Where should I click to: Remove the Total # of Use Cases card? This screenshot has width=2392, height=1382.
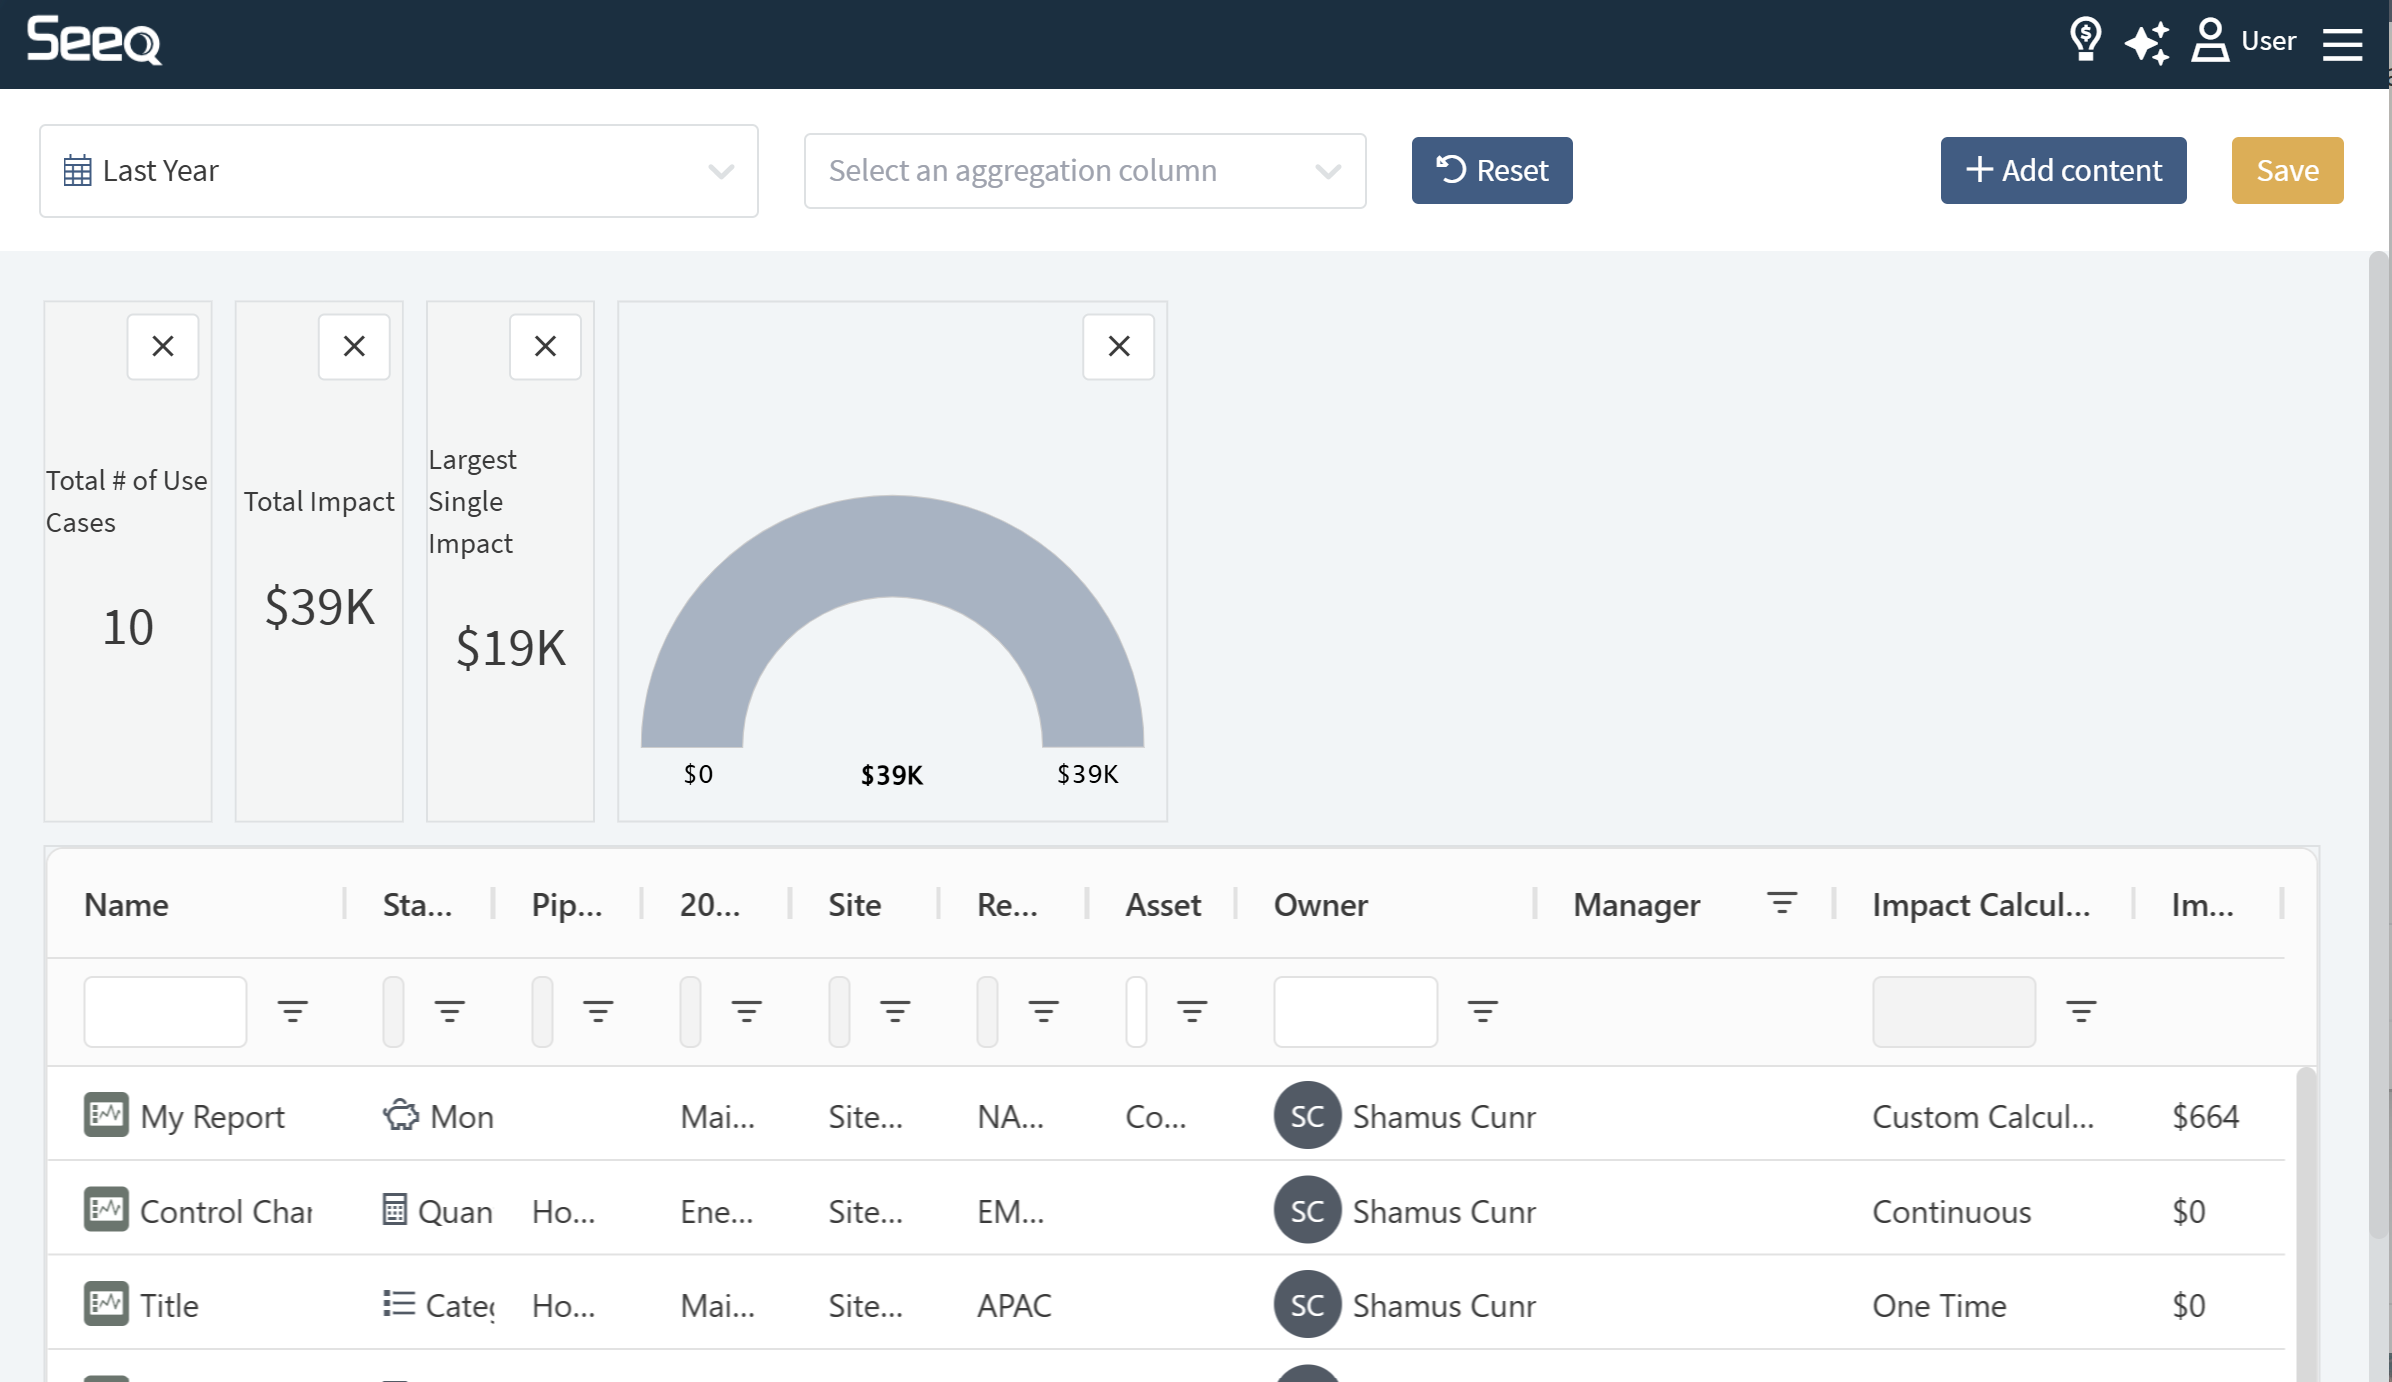coord(163,346)
